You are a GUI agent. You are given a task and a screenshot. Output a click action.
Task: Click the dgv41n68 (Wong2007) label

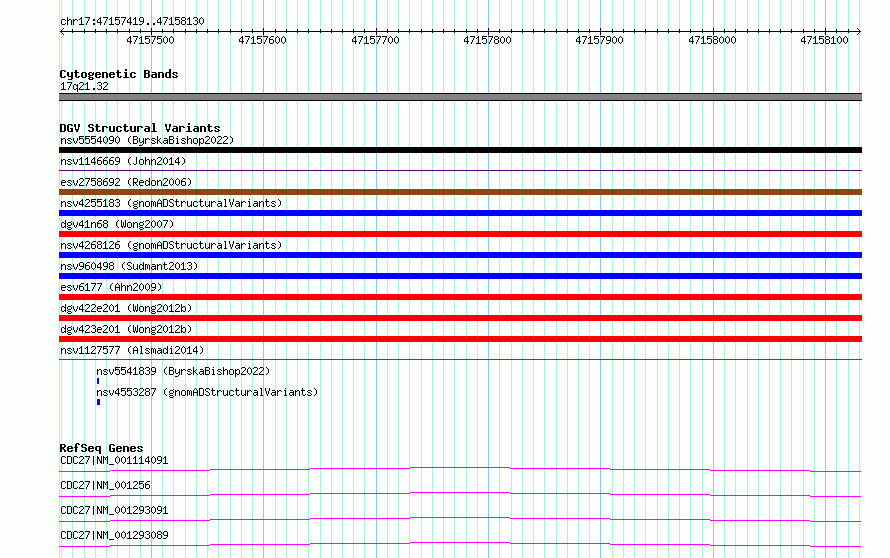(117, 224)
